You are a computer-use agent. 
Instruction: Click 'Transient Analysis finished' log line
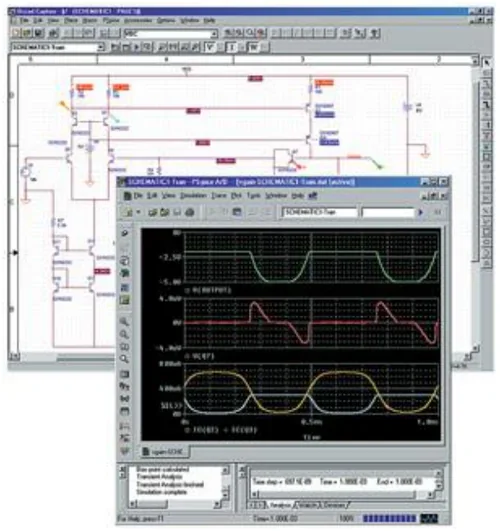(170, 484)
